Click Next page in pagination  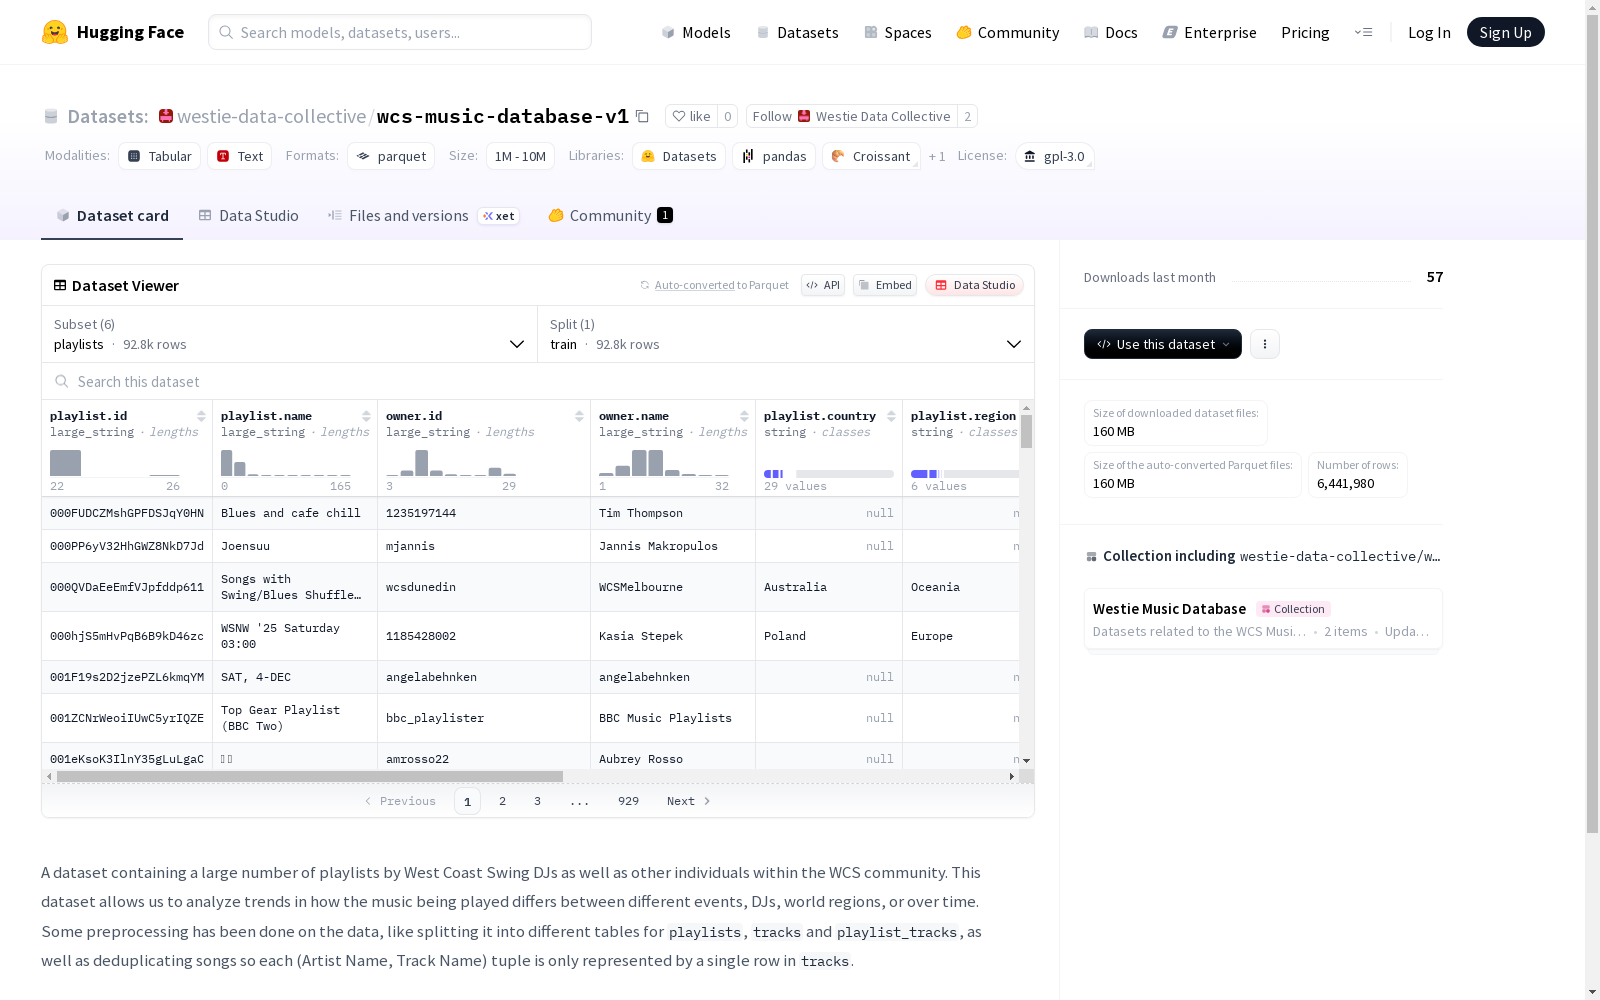[688, 801]
